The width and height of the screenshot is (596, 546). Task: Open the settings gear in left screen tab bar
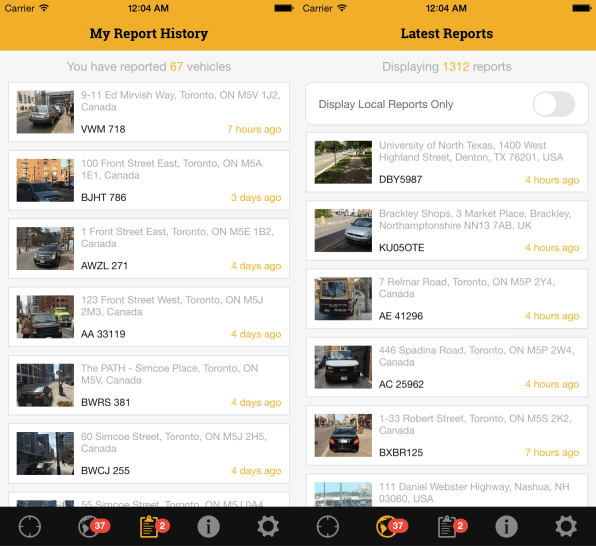tap(268, 527)
